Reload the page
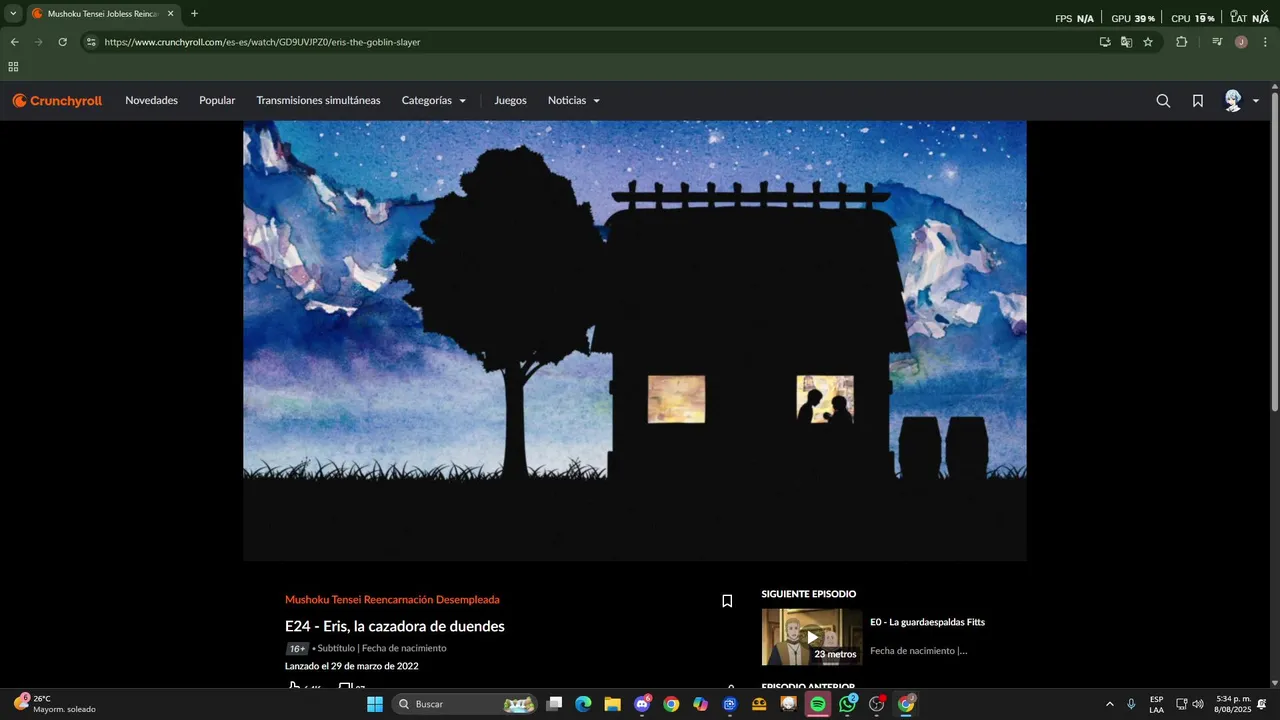The image size is (1280, 720). (62, 42)
